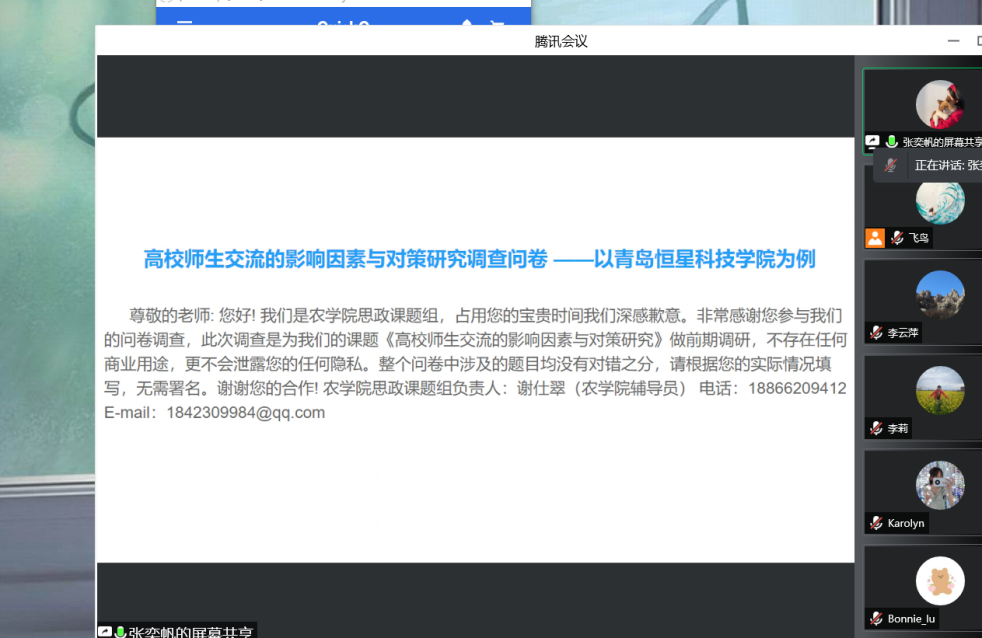982x638 pixels.
Task: Click the green microphone icon beside 张奕帆
Action: click(x=891, y=142)
